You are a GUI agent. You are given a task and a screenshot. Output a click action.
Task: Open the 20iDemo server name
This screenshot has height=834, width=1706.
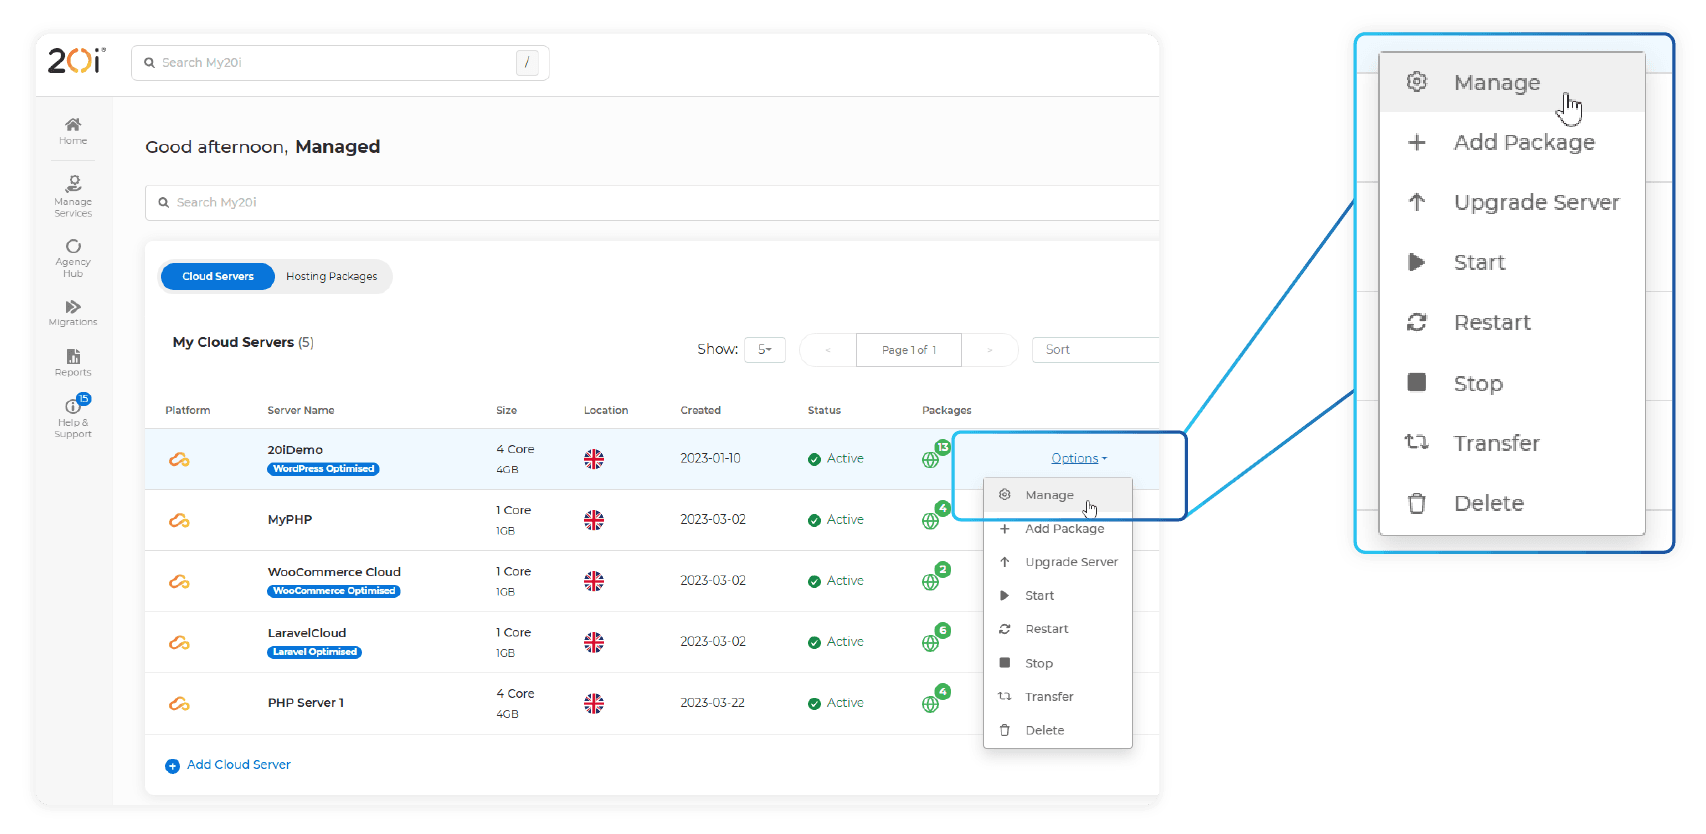[295, 450]
